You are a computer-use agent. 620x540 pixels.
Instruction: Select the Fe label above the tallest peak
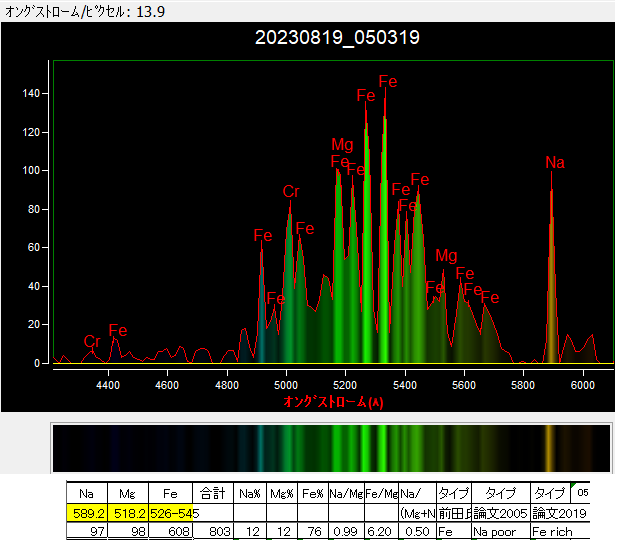point(388,81)
